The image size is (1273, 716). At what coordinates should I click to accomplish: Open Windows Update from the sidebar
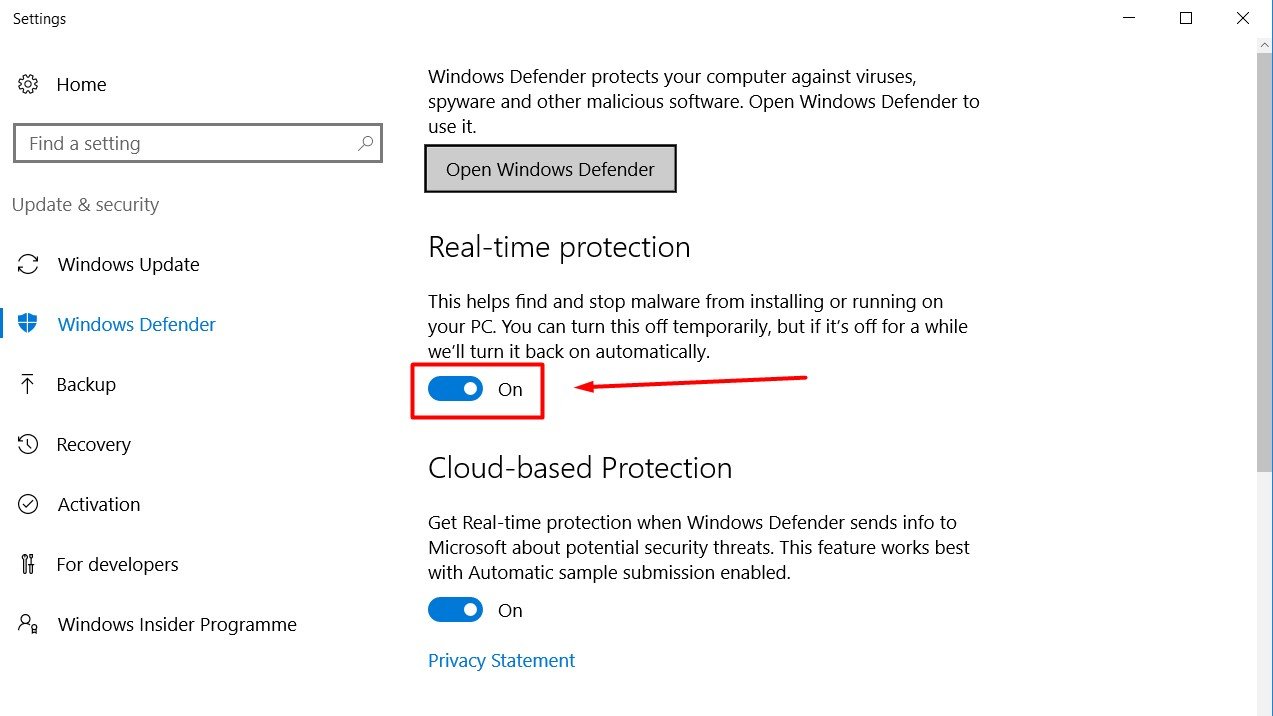click(128, 264)
